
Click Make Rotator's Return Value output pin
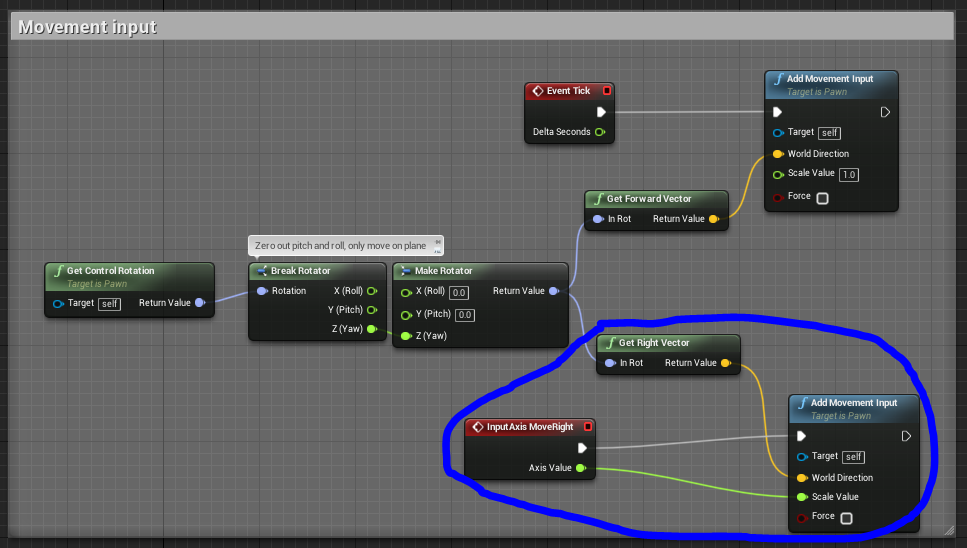coord(555,291)
